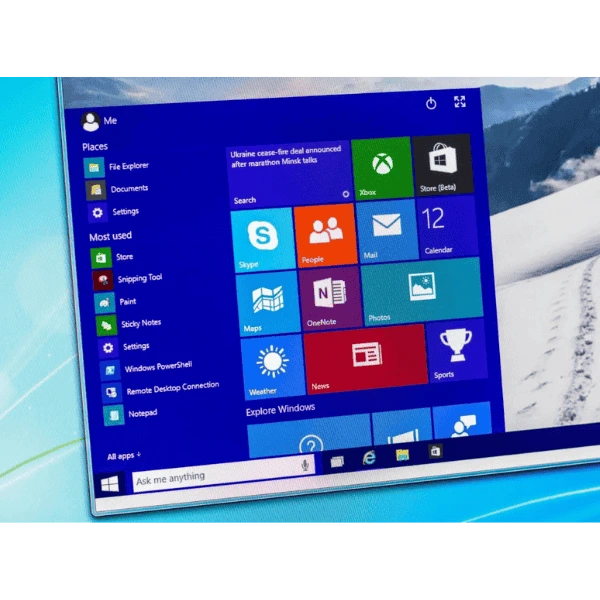The width and height of the screenshot is (600, 600).
Task: Click the power button icon
Action: [431, 103]
